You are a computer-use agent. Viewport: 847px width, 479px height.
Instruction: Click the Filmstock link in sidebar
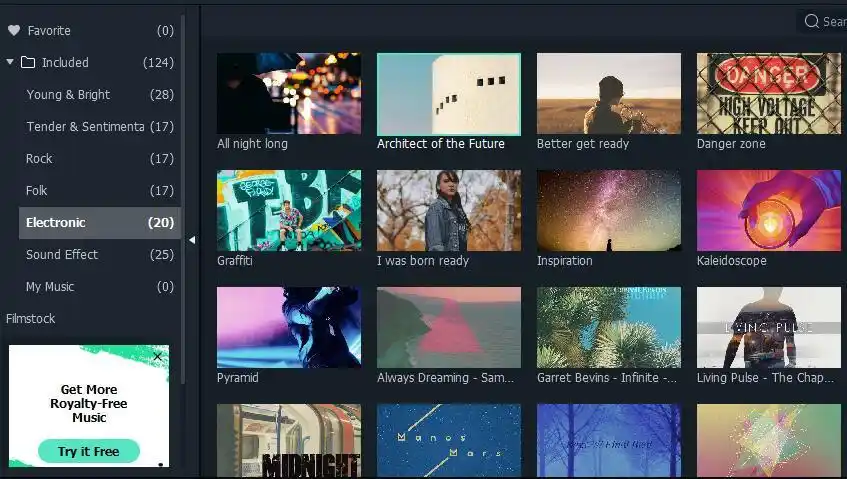[31, 318]
